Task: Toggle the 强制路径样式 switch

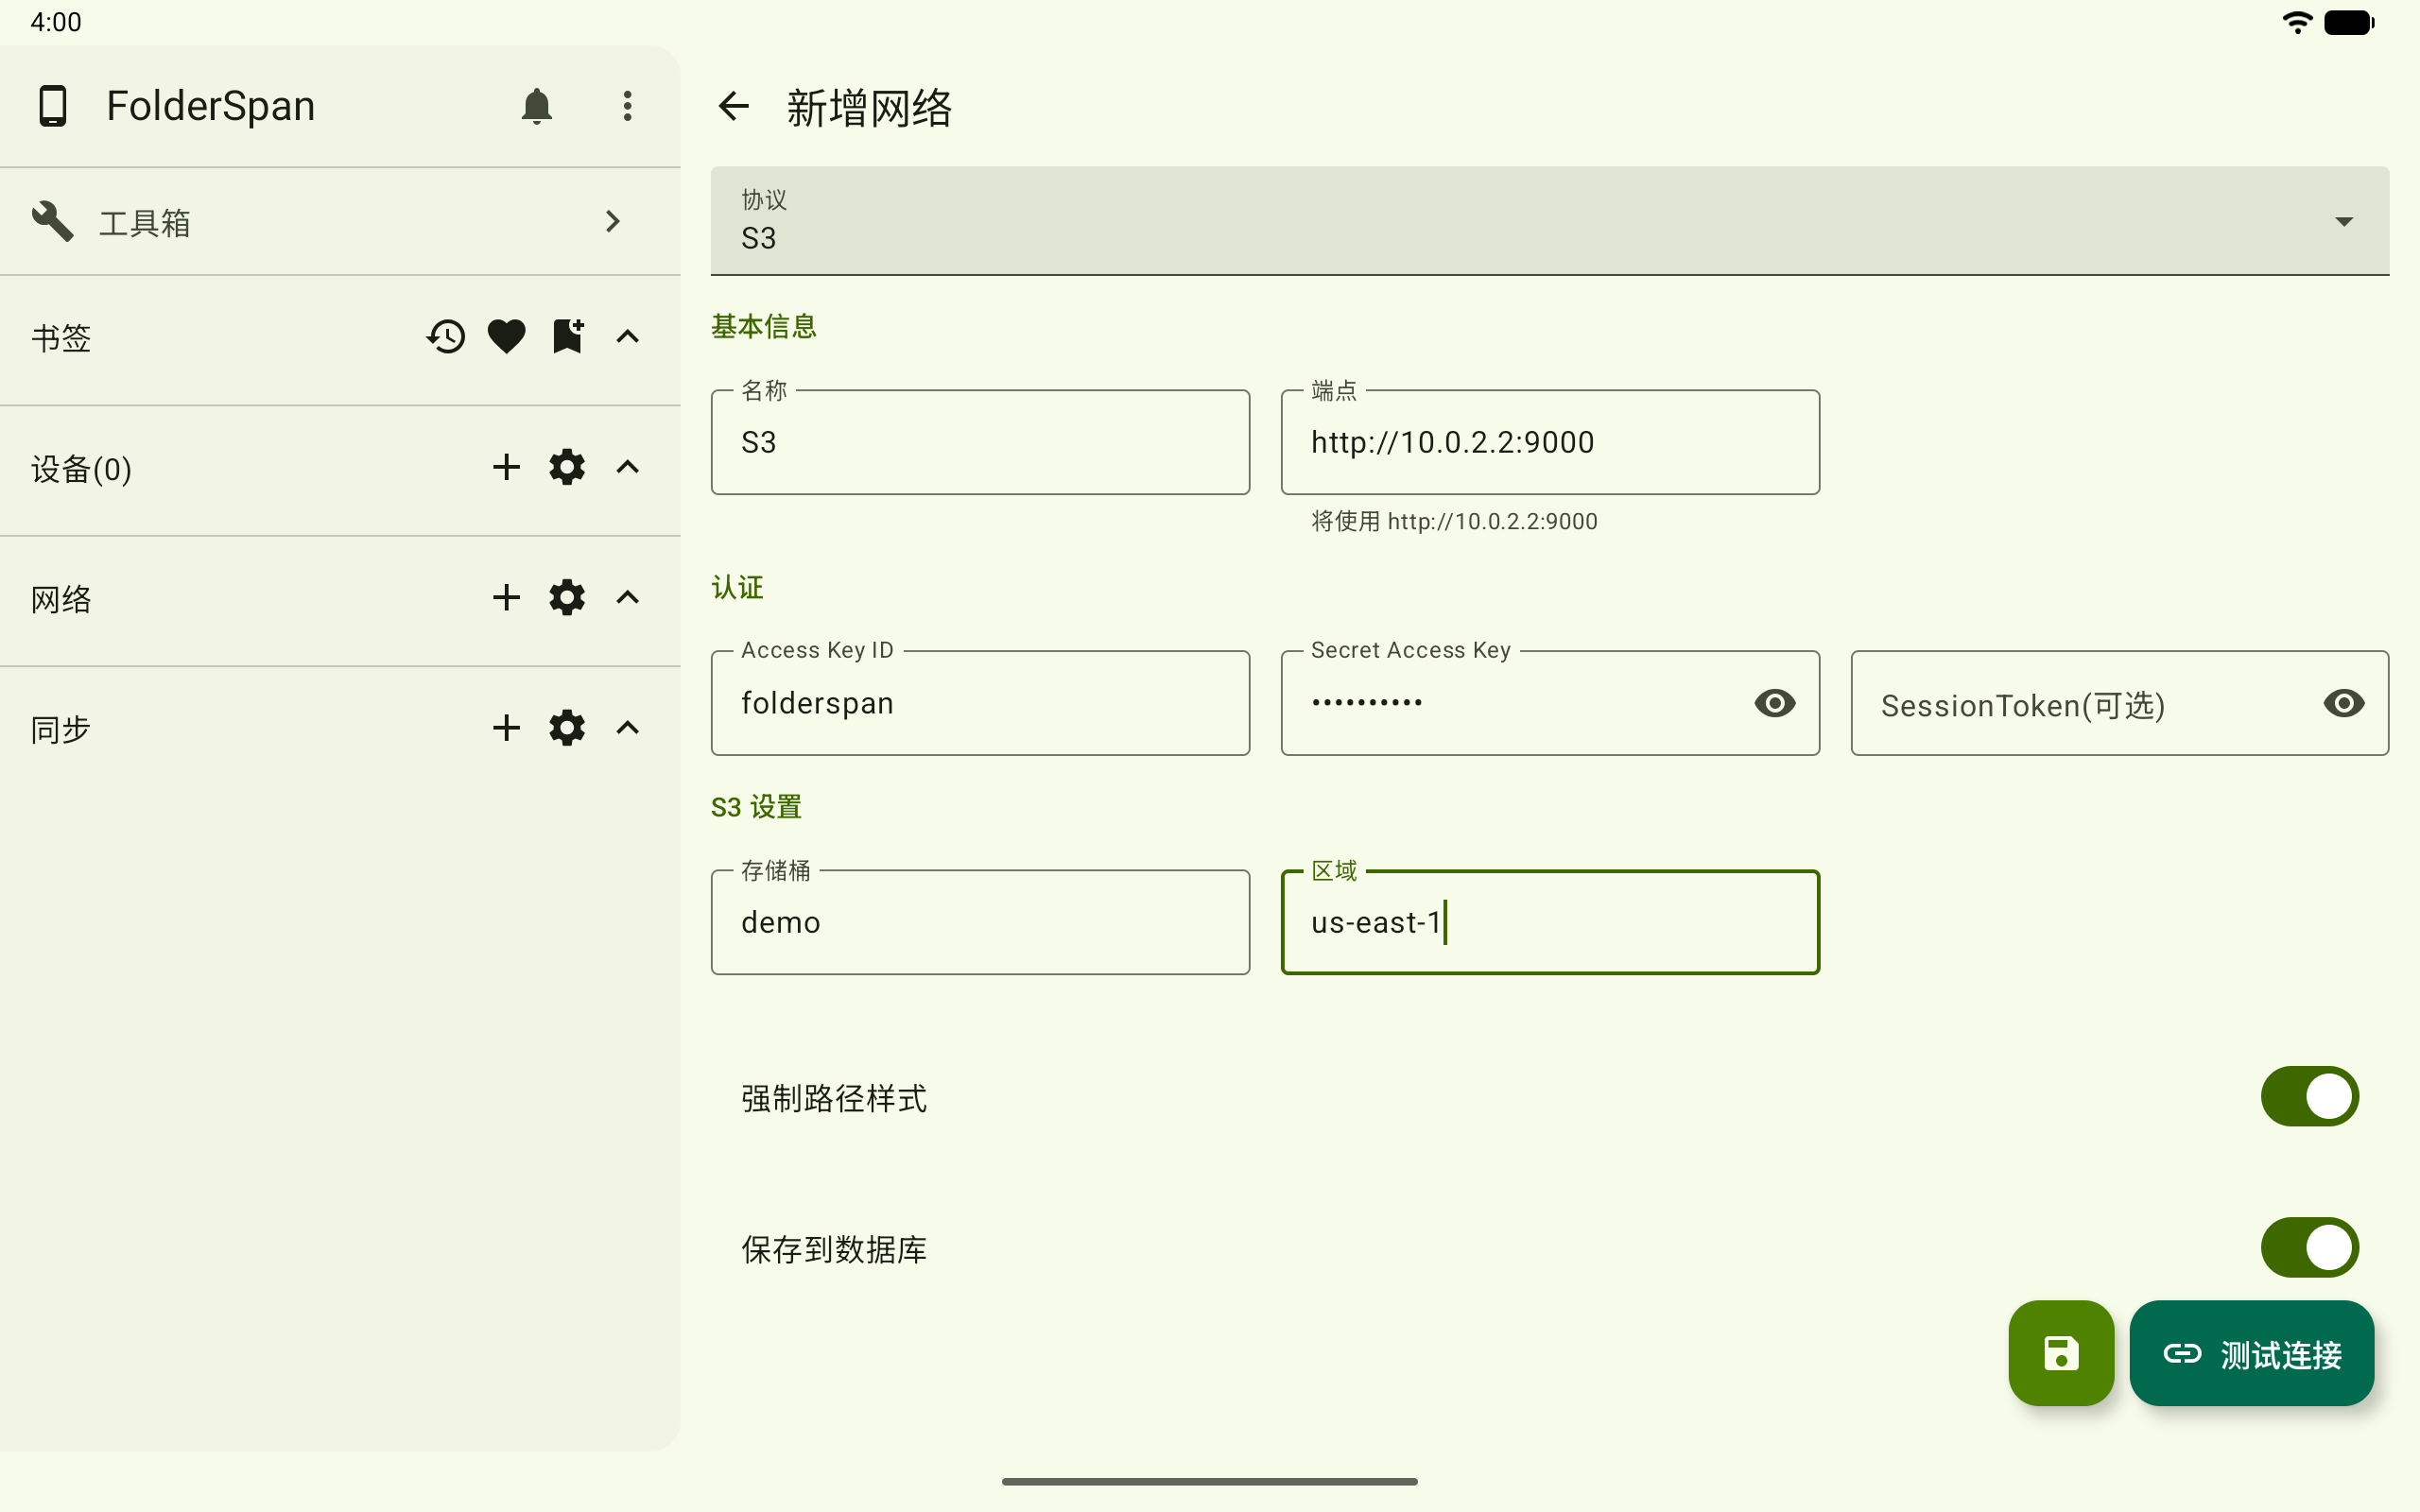Action: (x=2309, y=1097)
